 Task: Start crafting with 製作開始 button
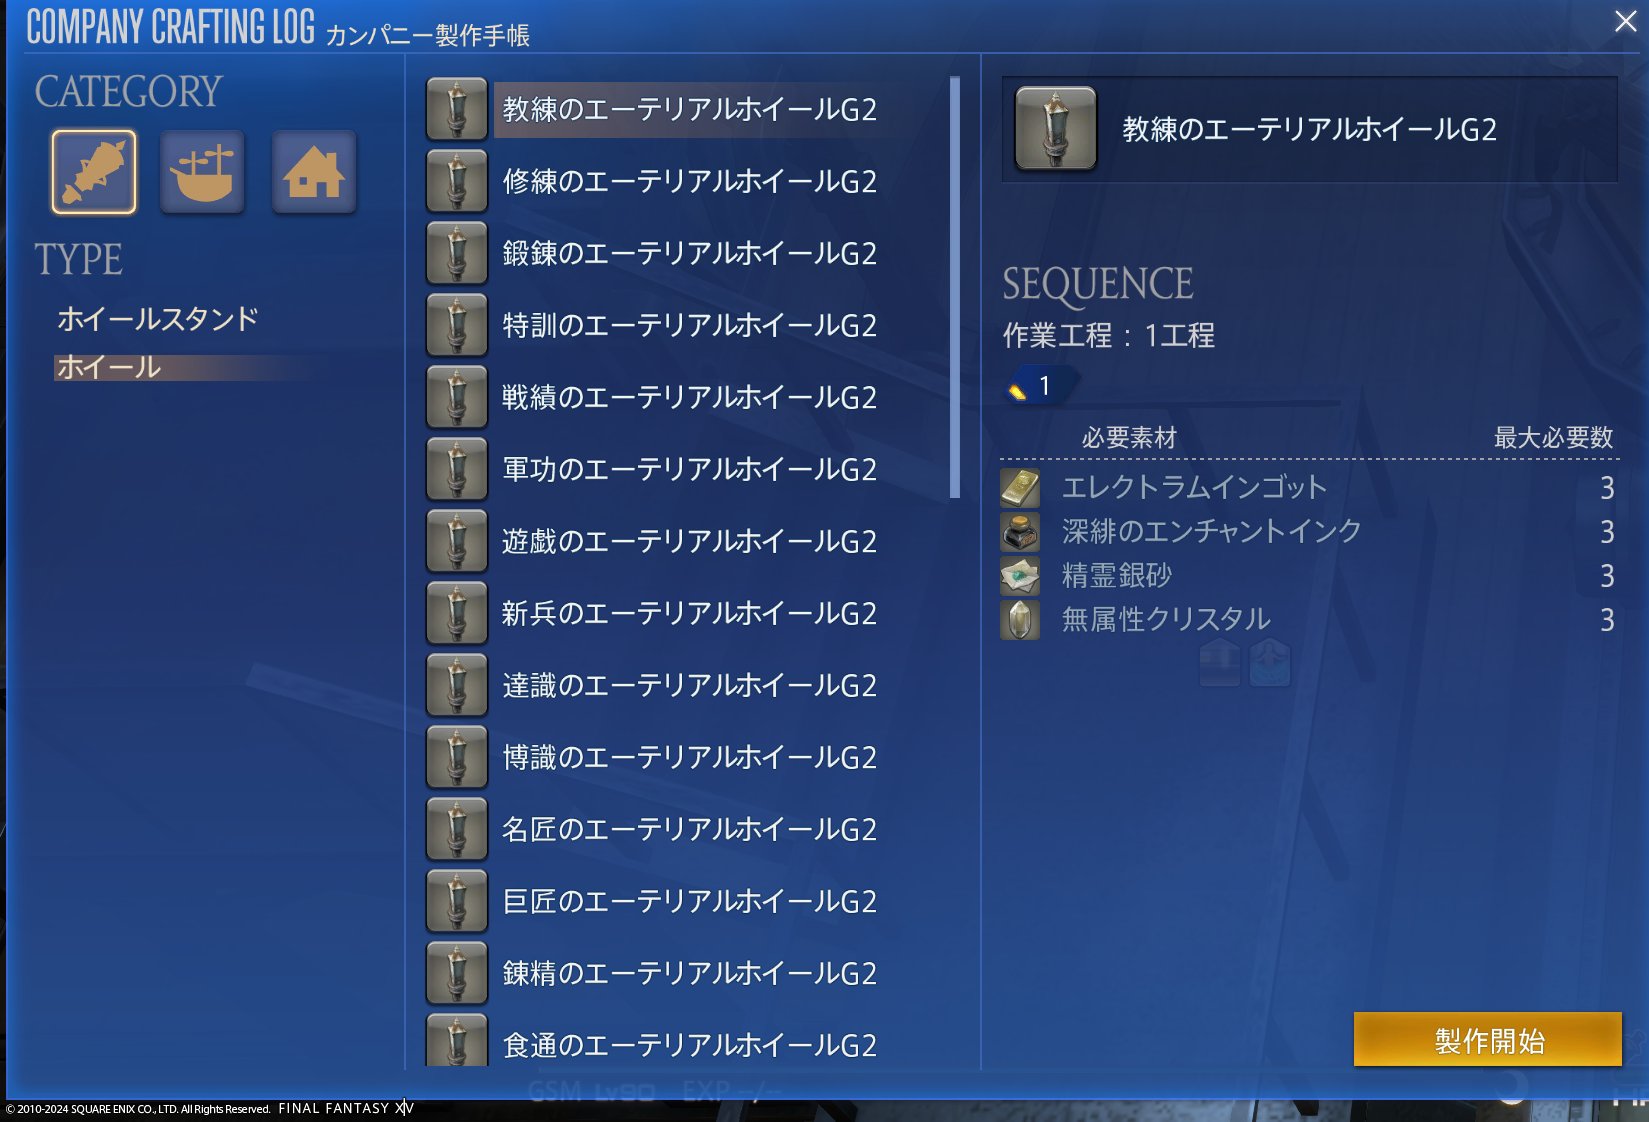click(1488, 1040)
